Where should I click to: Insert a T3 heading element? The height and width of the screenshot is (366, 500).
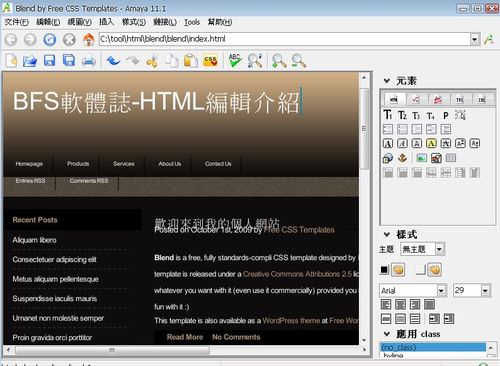pyautogui.click(x=416, y=116)
